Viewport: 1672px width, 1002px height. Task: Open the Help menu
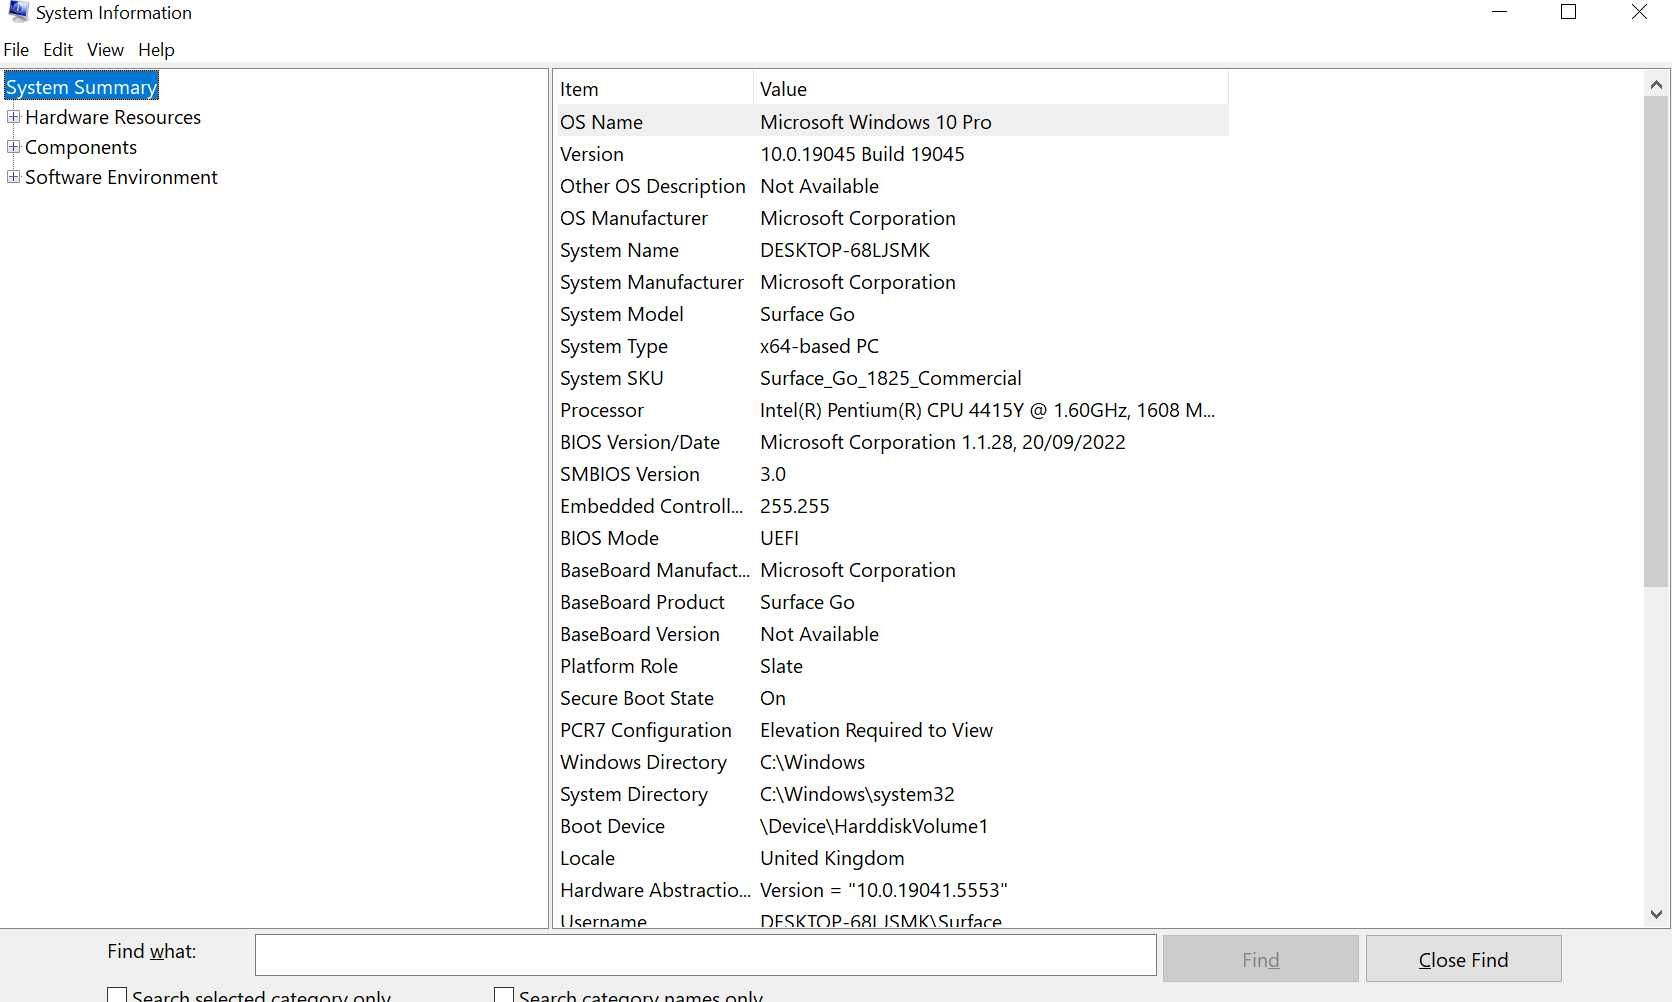(x=156, y=50)
